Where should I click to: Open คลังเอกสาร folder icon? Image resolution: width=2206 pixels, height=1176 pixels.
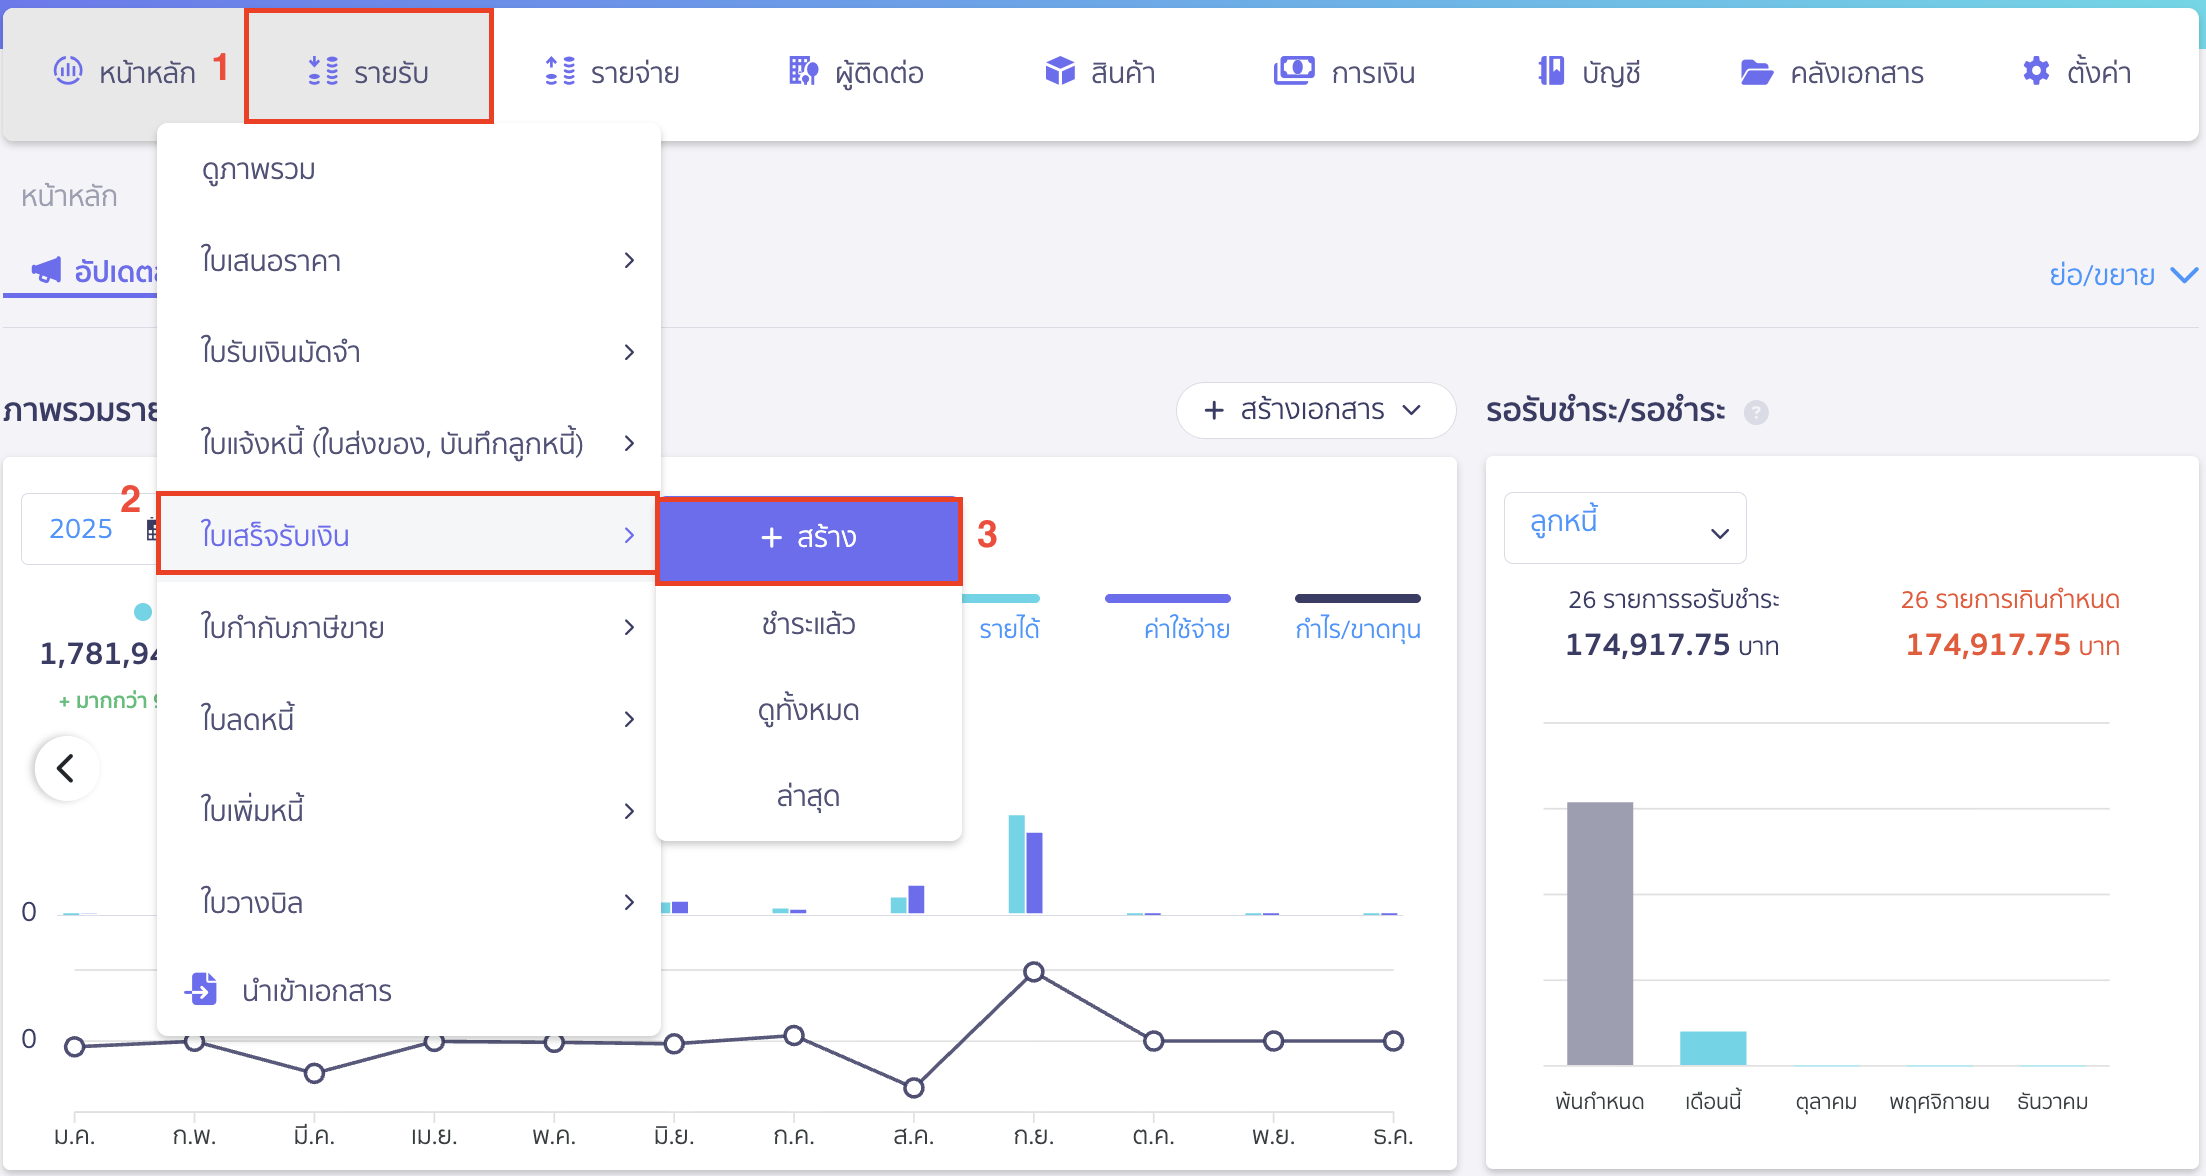1756,72
